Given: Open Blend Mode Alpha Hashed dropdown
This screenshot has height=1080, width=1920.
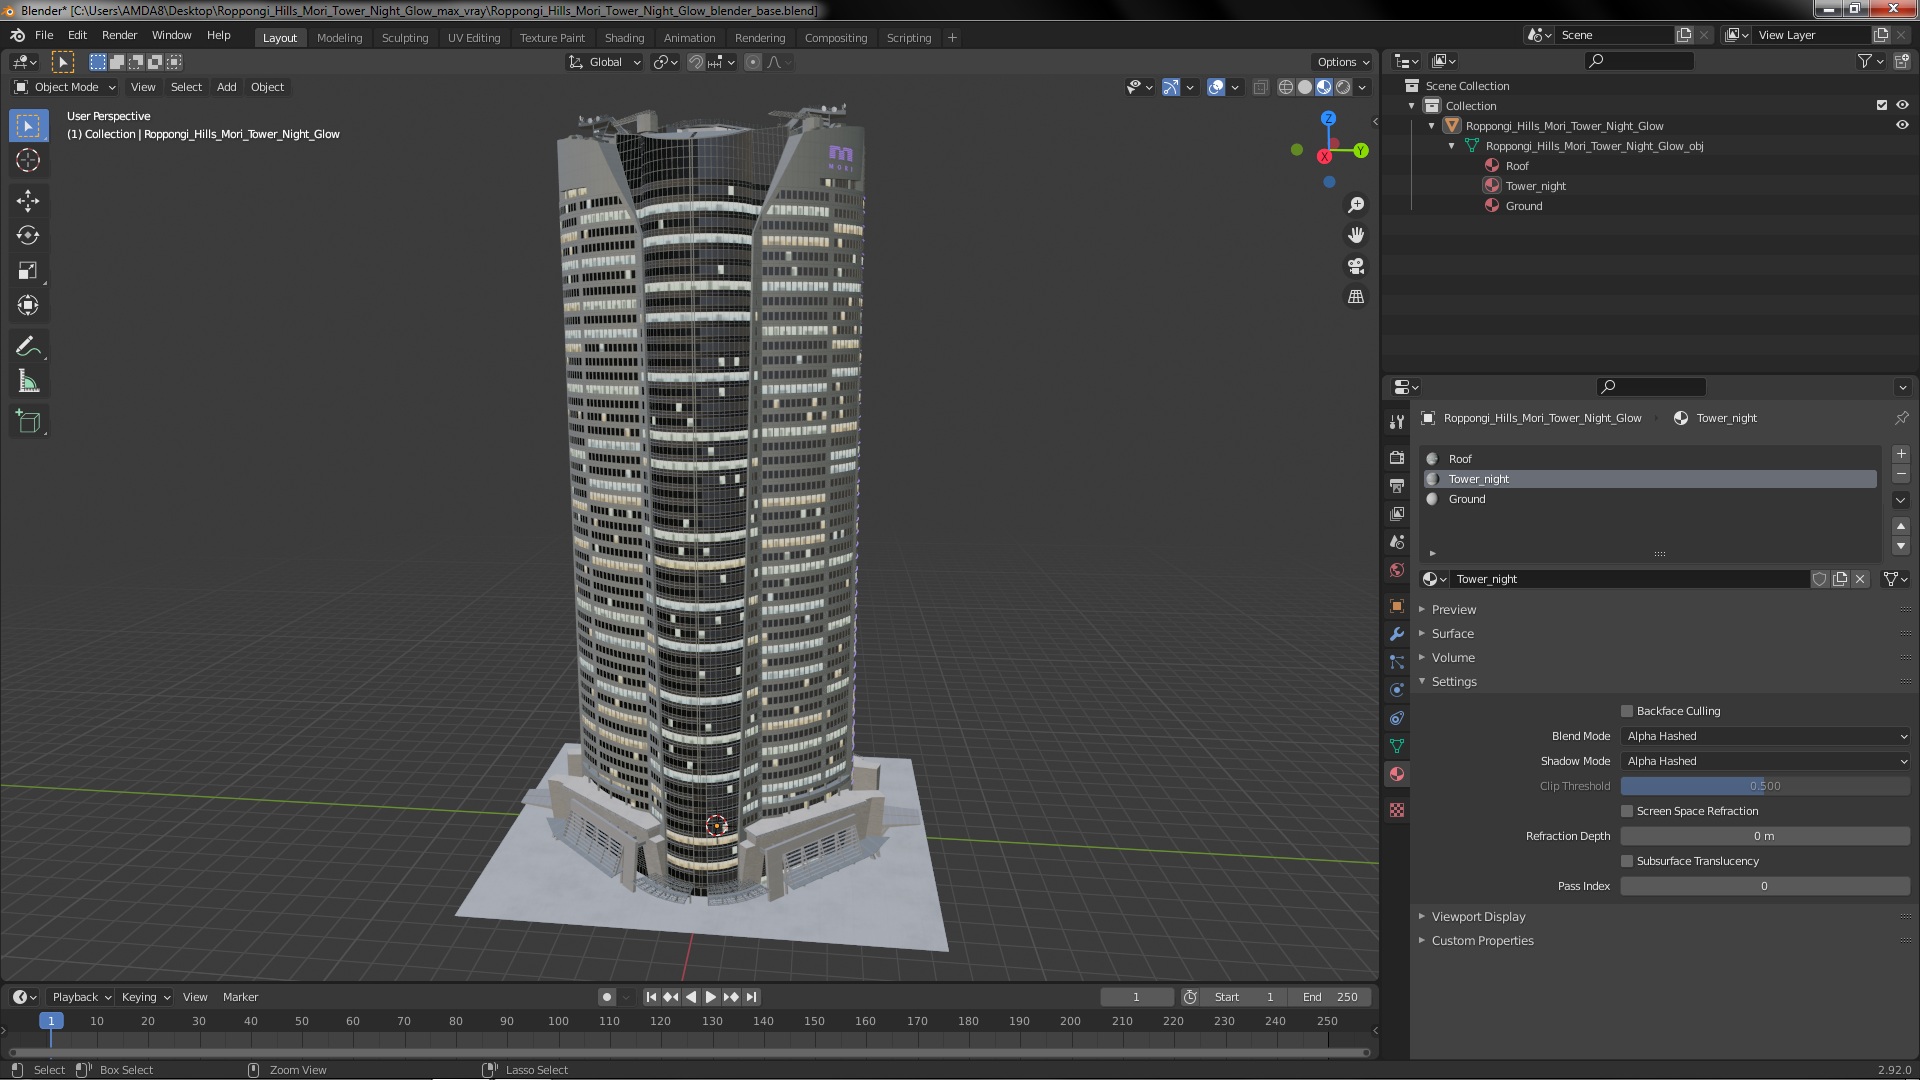Looking at the screenshot, I should click(1765, 736).
